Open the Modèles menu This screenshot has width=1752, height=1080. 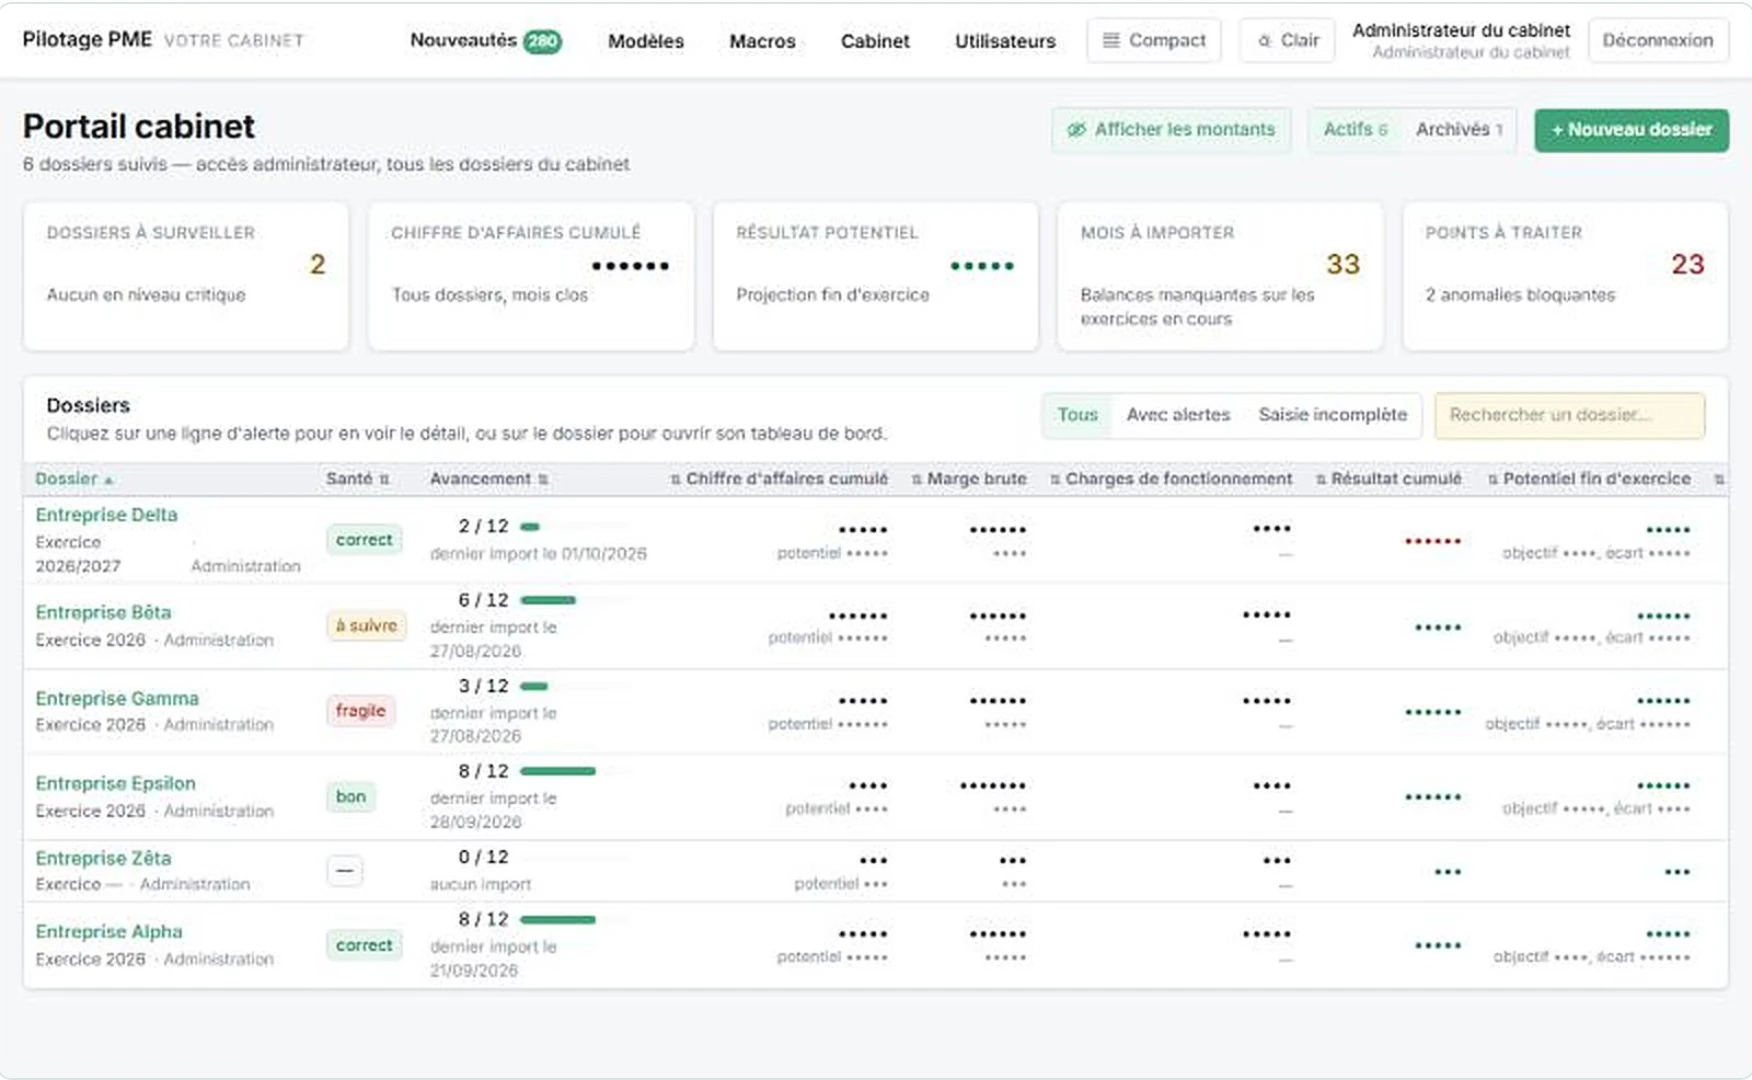(x=646, y=41)
